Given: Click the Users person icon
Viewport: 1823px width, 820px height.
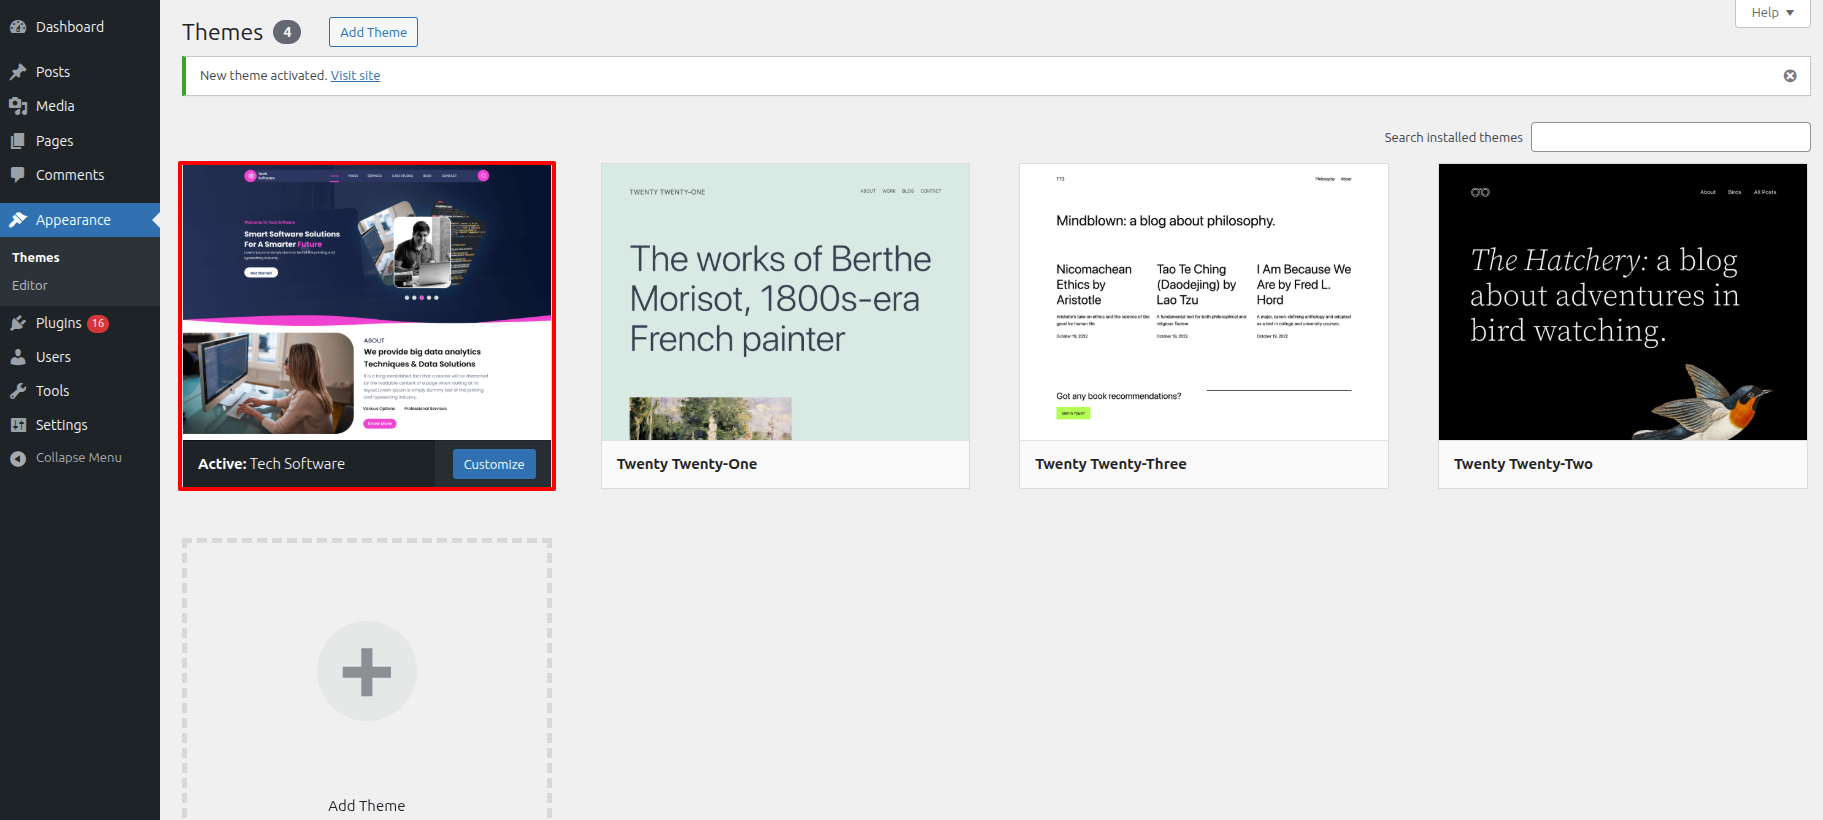Looking at the screenshot, I should tap(18, 357).
